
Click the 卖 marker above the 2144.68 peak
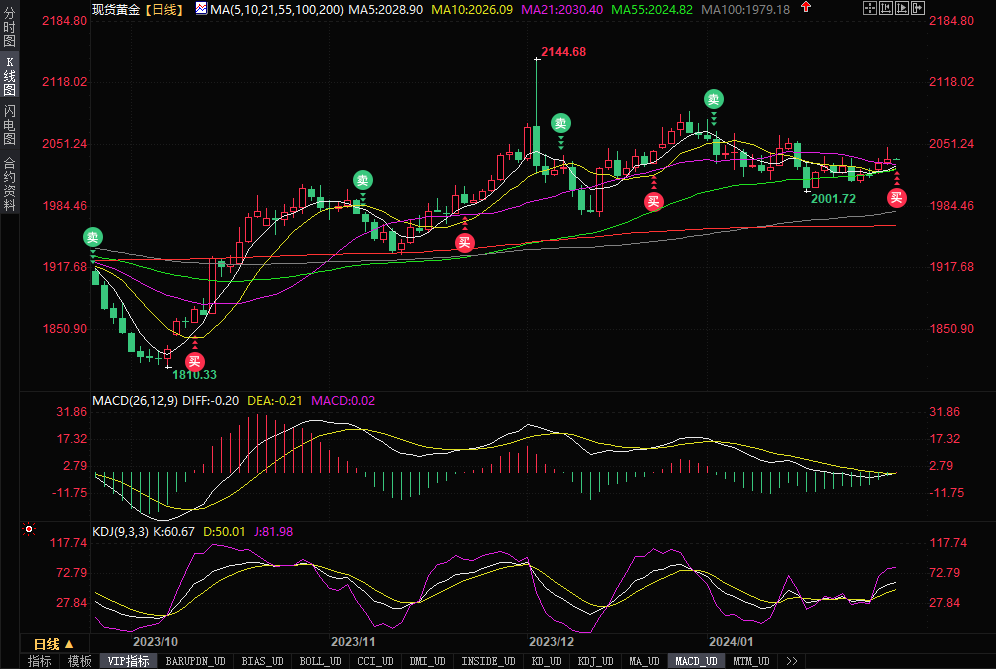[x=561, y=123]
